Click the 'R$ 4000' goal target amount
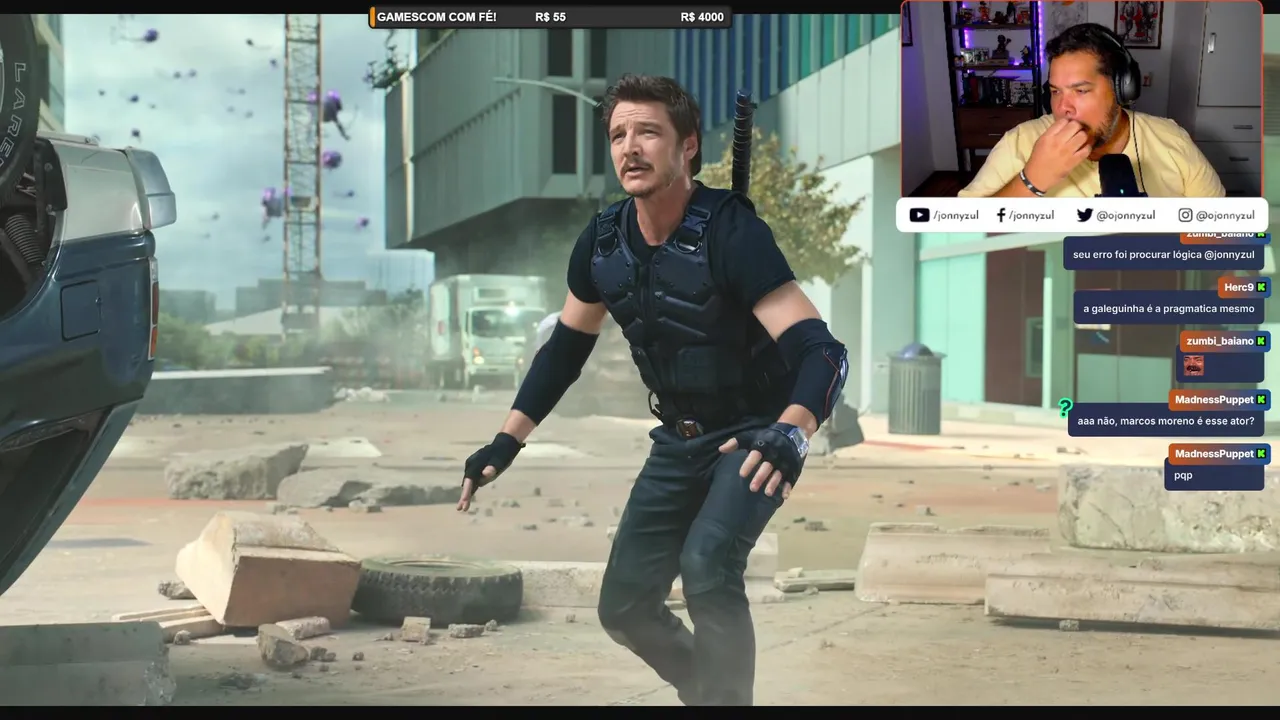Viewport: 1280px width, 720px height. point(702,17)
